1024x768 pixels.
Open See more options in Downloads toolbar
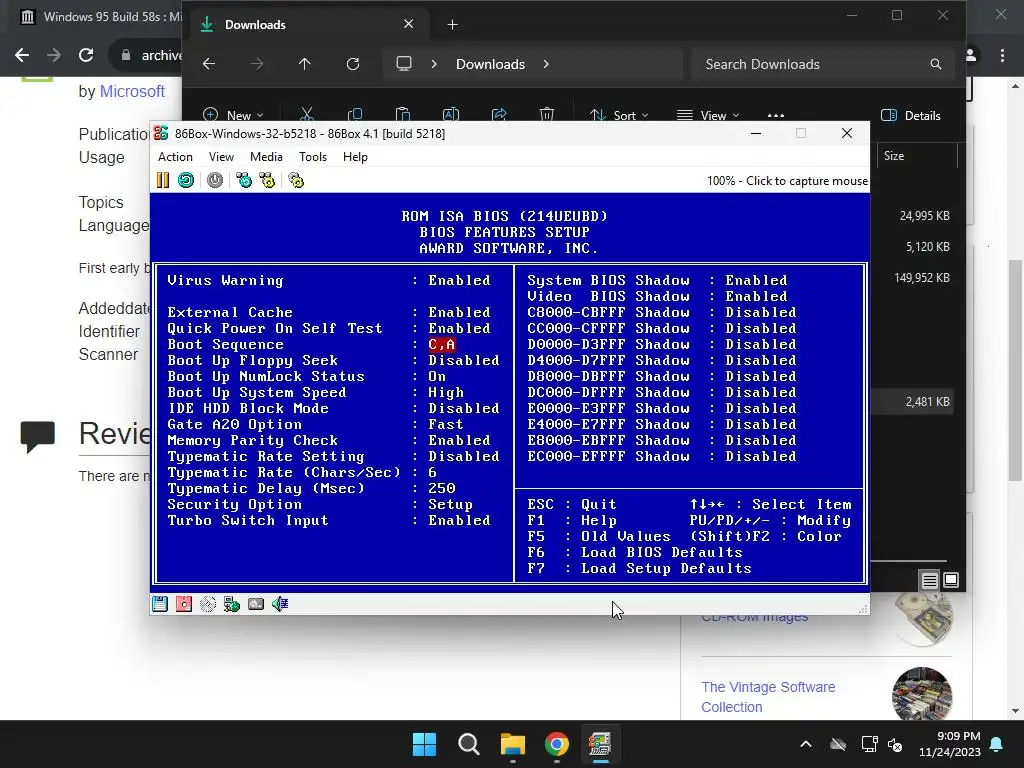click(x=776, y=116)
